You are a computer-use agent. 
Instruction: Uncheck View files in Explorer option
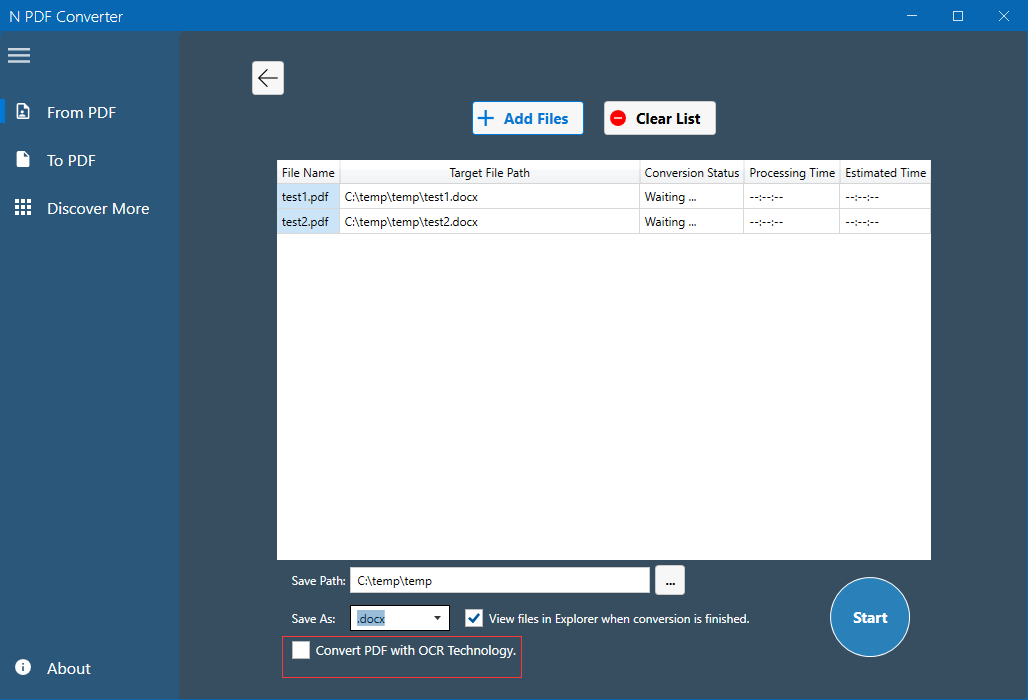coord(474,618)
